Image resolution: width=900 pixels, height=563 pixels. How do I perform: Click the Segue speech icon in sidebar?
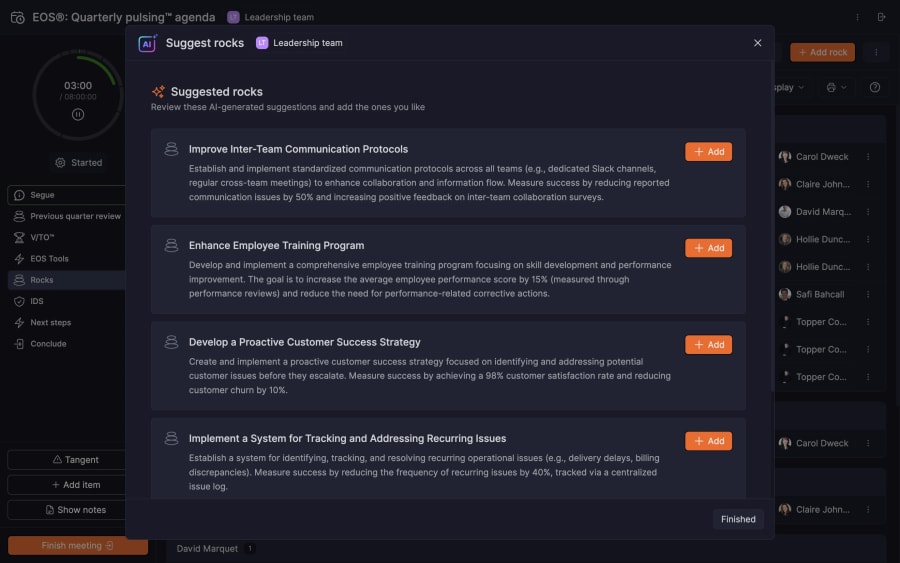[19, 195]
